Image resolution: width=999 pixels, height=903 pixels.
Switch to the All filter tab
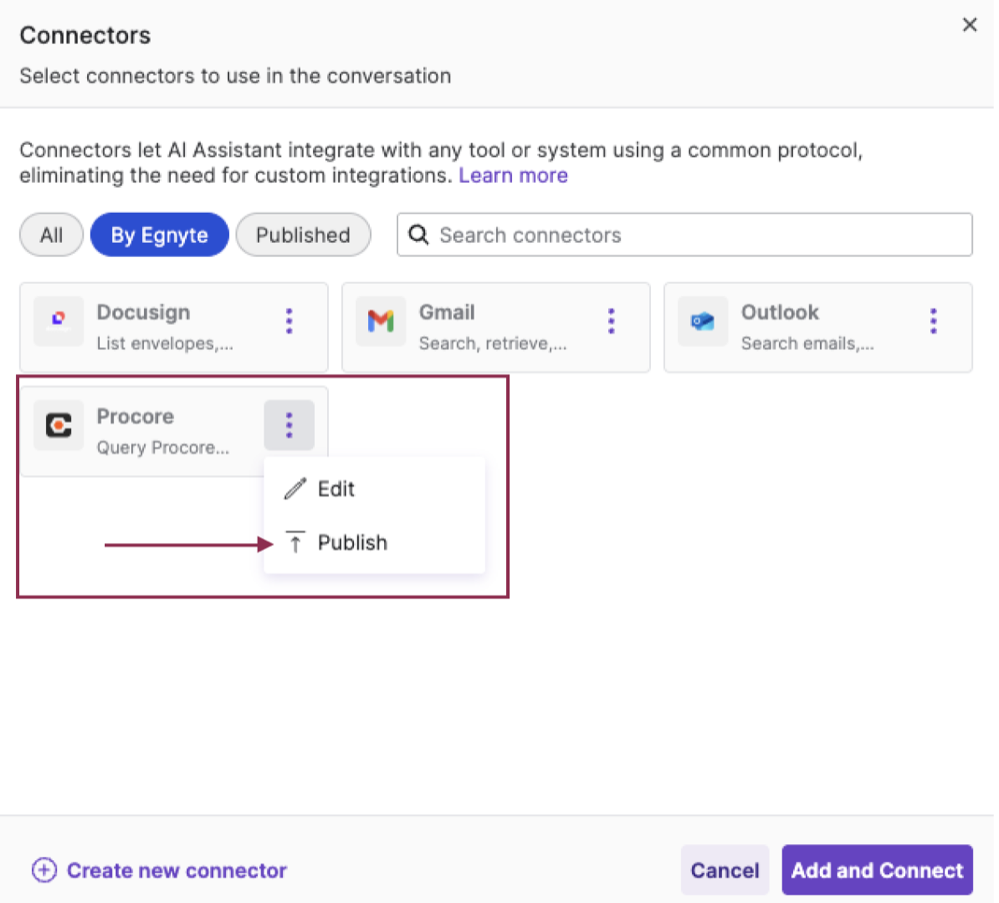coord(51,235)
